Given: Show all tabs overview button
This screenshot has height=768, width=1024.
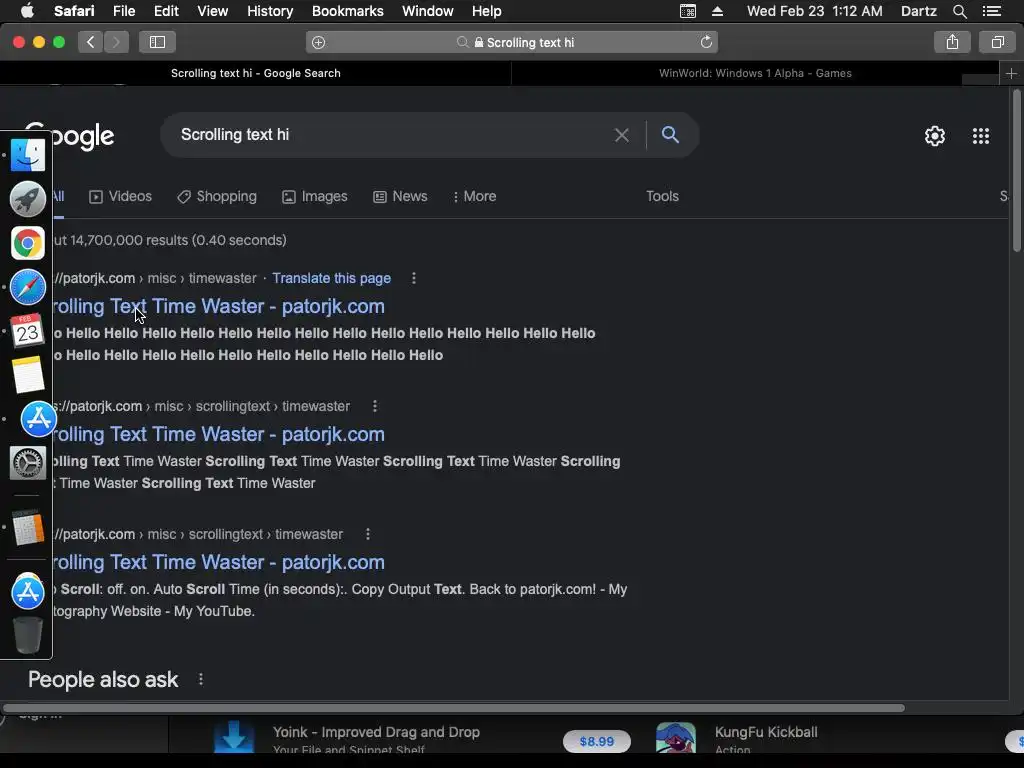Looking at the screenshot, I should [x=997, y=42].
